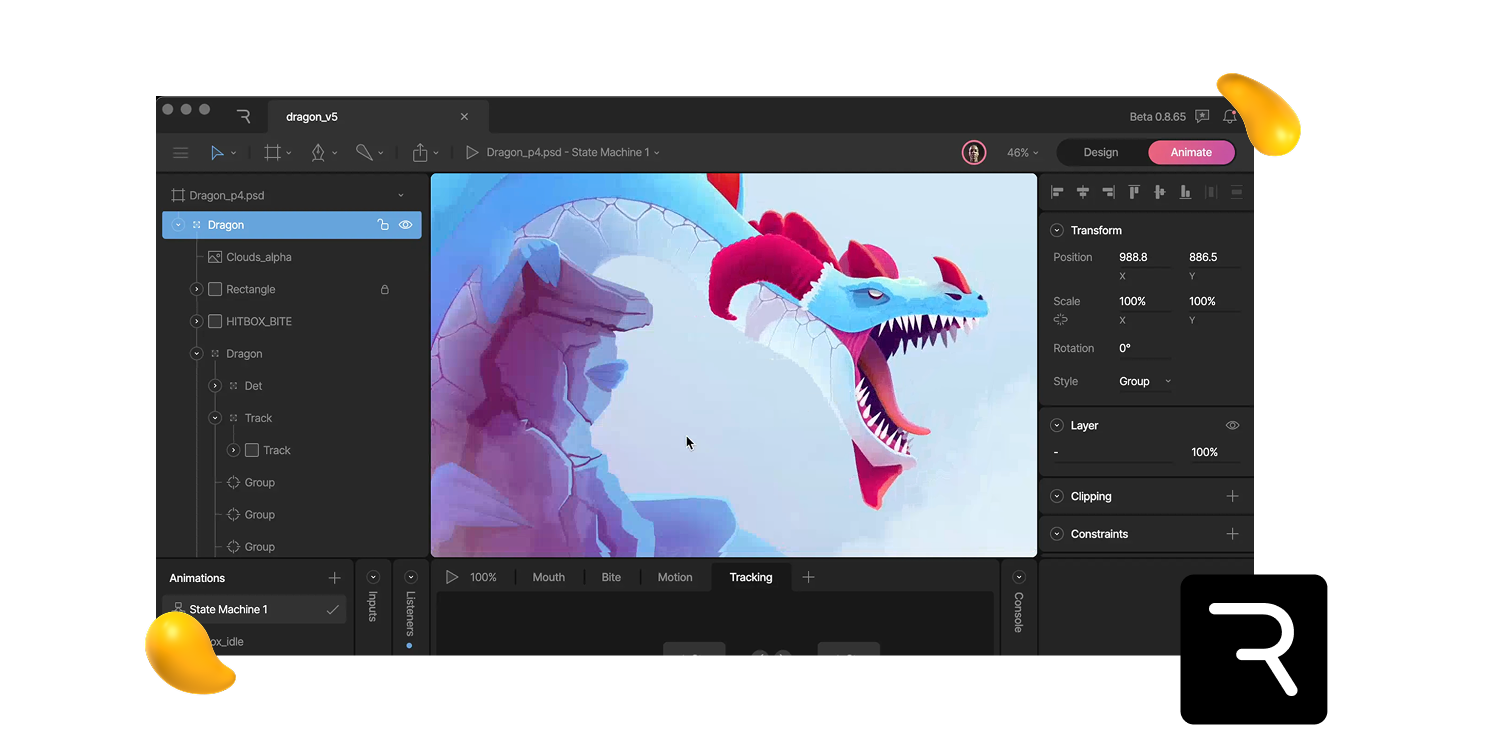Viewport: 1500px width, 750px height.
Task: Select State Machine 1 animation
Action: pyautogui.click(x=254, y=609)
